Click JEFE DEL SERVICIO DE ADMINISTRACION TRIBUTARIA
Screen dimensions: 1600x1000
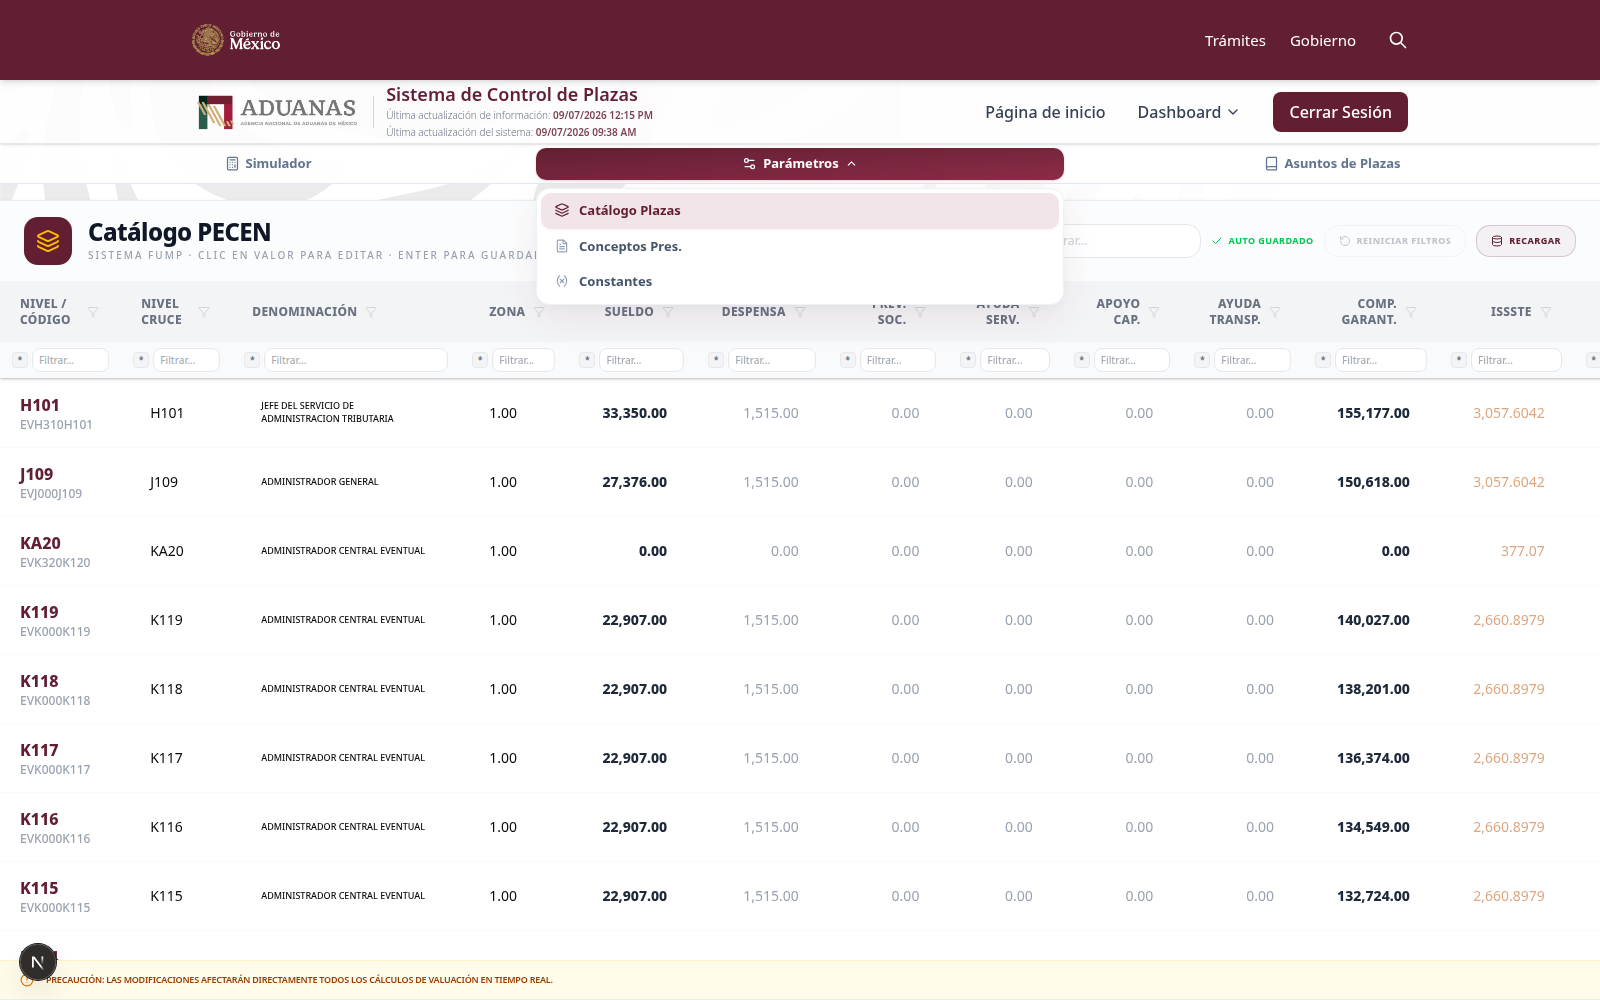(x=327, y=412)
